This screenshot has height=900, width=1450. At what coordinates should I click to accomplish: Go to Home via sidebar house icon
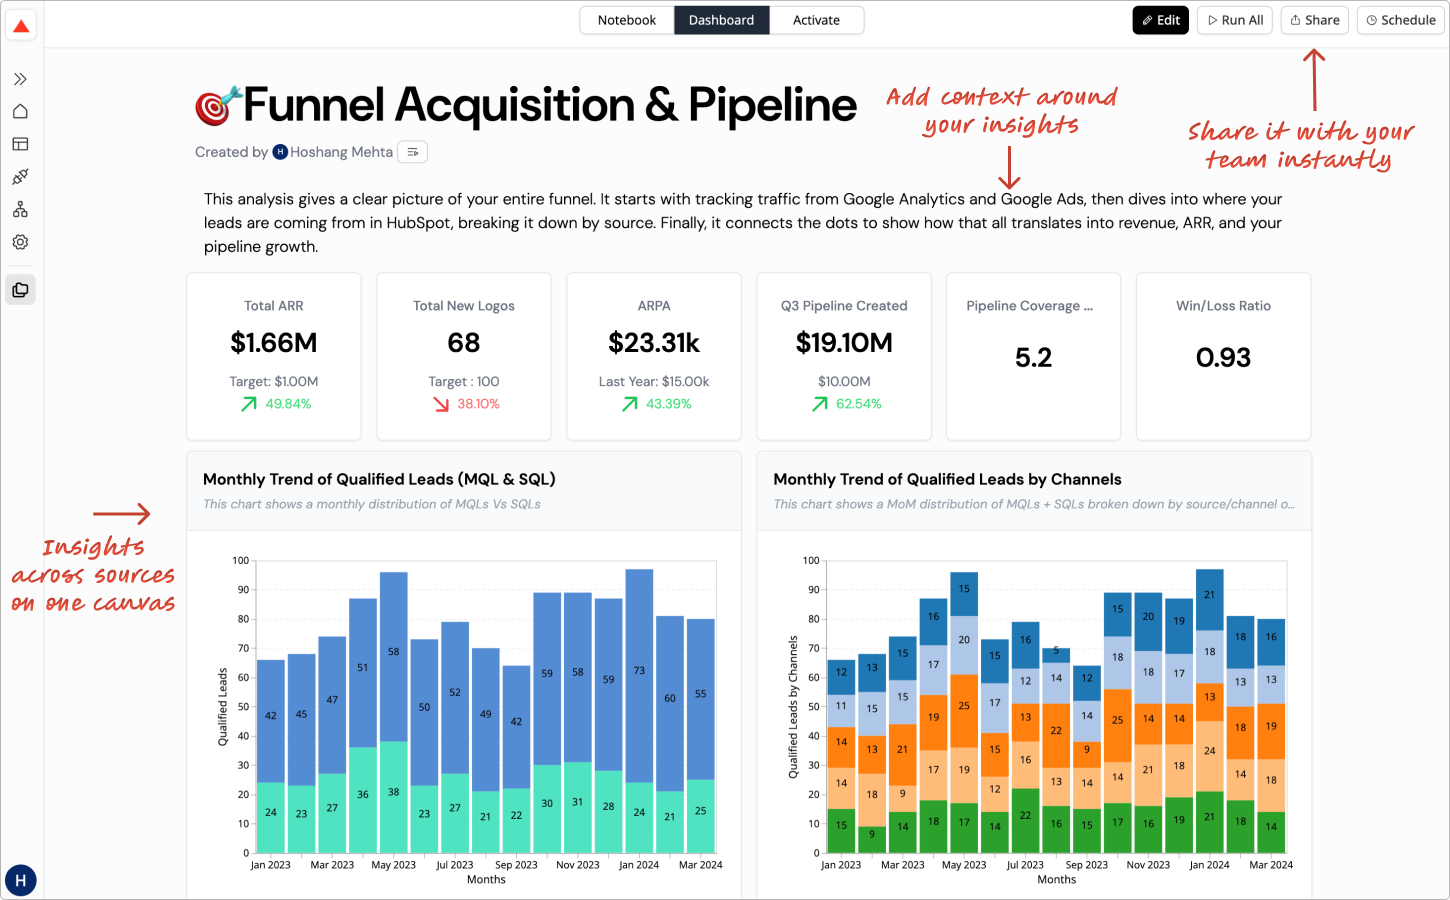20,111
